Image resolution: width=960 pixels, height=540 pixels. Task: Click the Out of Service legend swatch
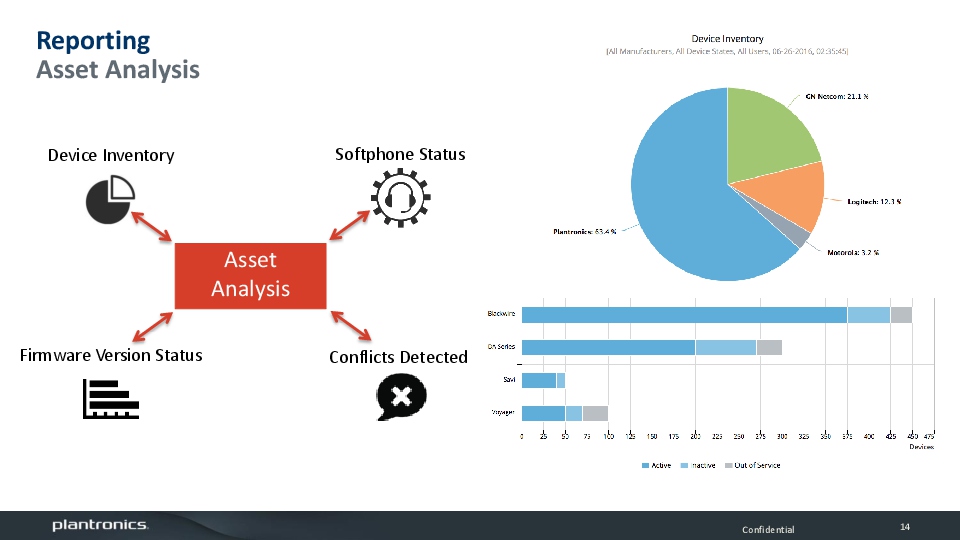tap(729, 466)
